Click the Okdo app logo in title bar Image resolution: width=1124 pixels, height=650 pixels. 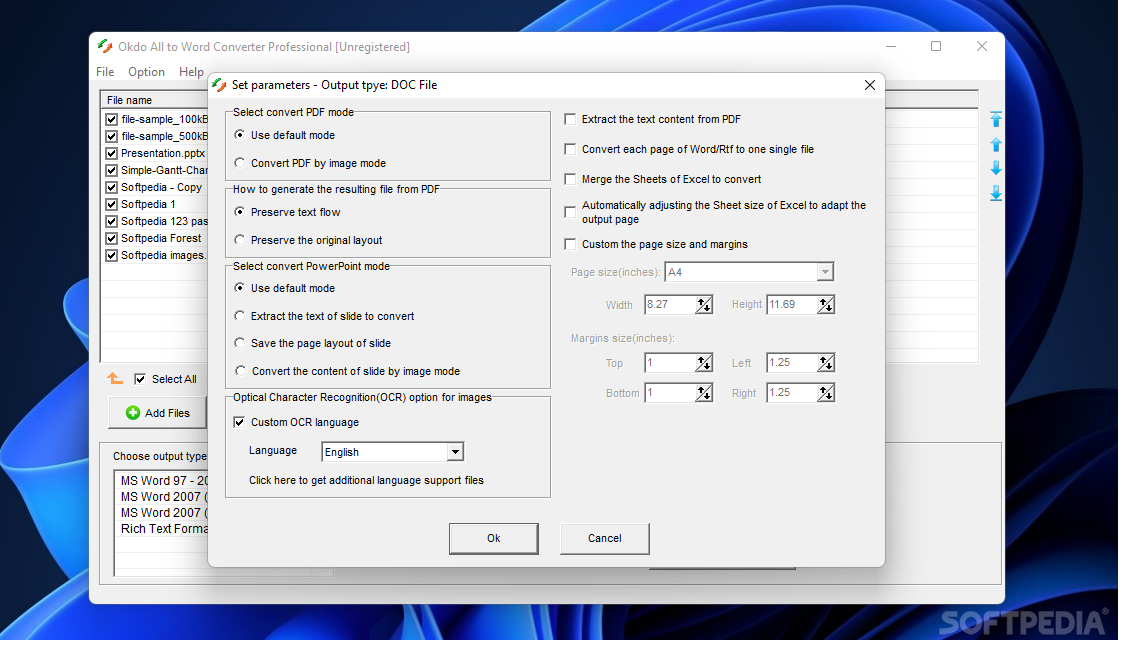tap(105, 47)
